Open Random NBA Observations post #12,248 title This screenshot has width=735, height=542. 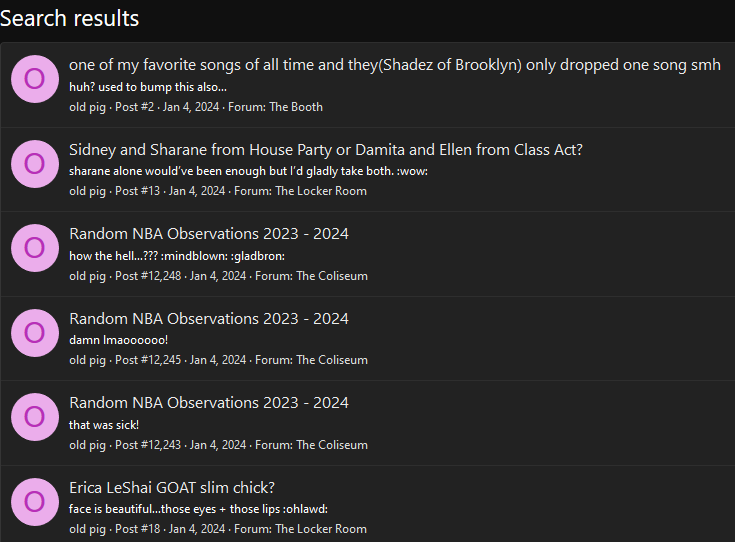click(x=208, y=234)
